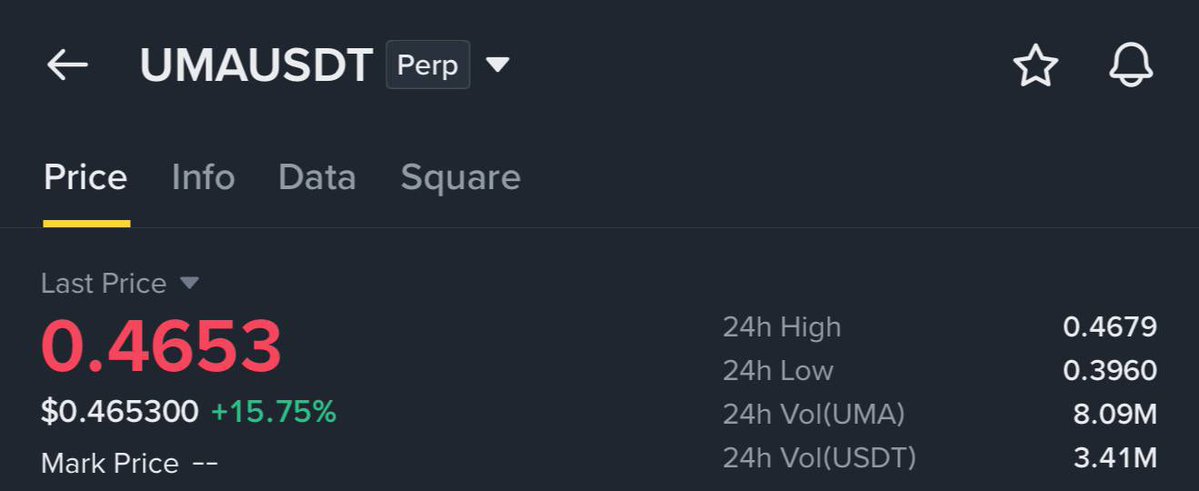1199x491 pixels.
Task: Tap the 24h Vol(USDT) value 3.41M
Action: 1115,458
